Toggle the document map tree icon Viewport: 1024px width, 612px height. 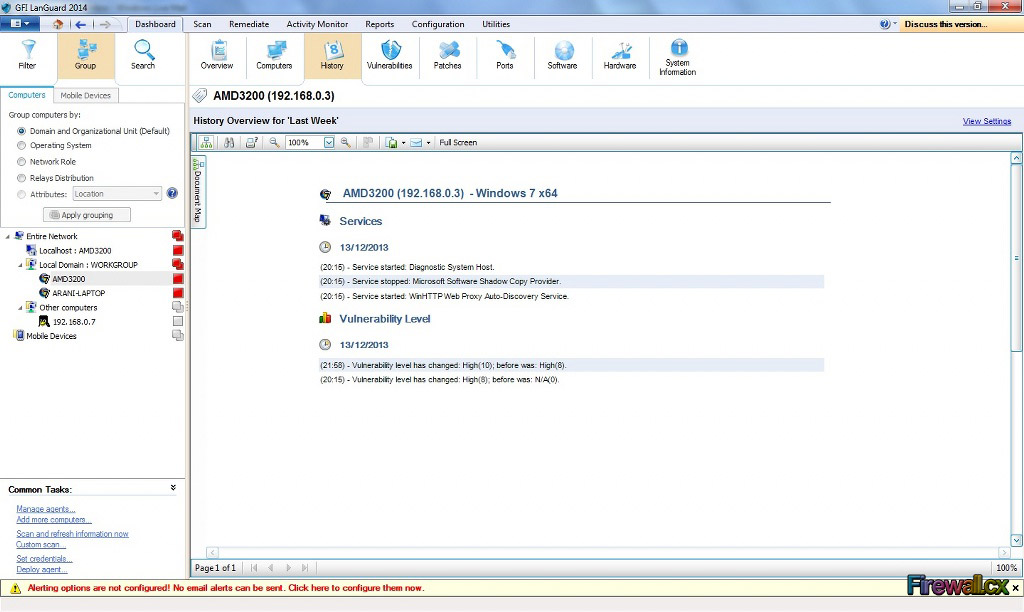coord(206,142)
